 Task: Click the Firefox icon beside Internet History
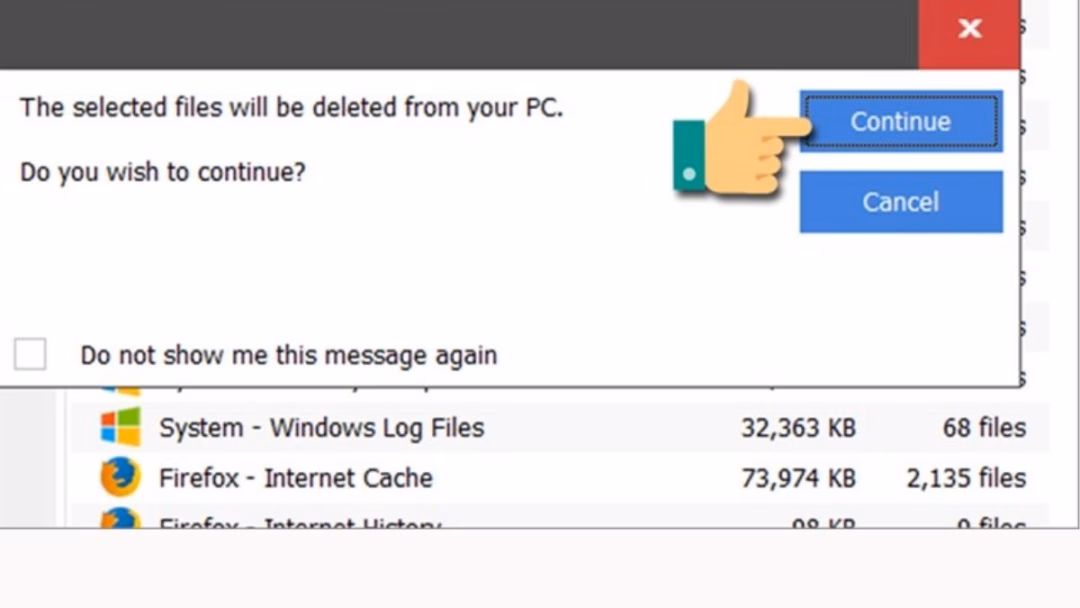tap(121, 520)
